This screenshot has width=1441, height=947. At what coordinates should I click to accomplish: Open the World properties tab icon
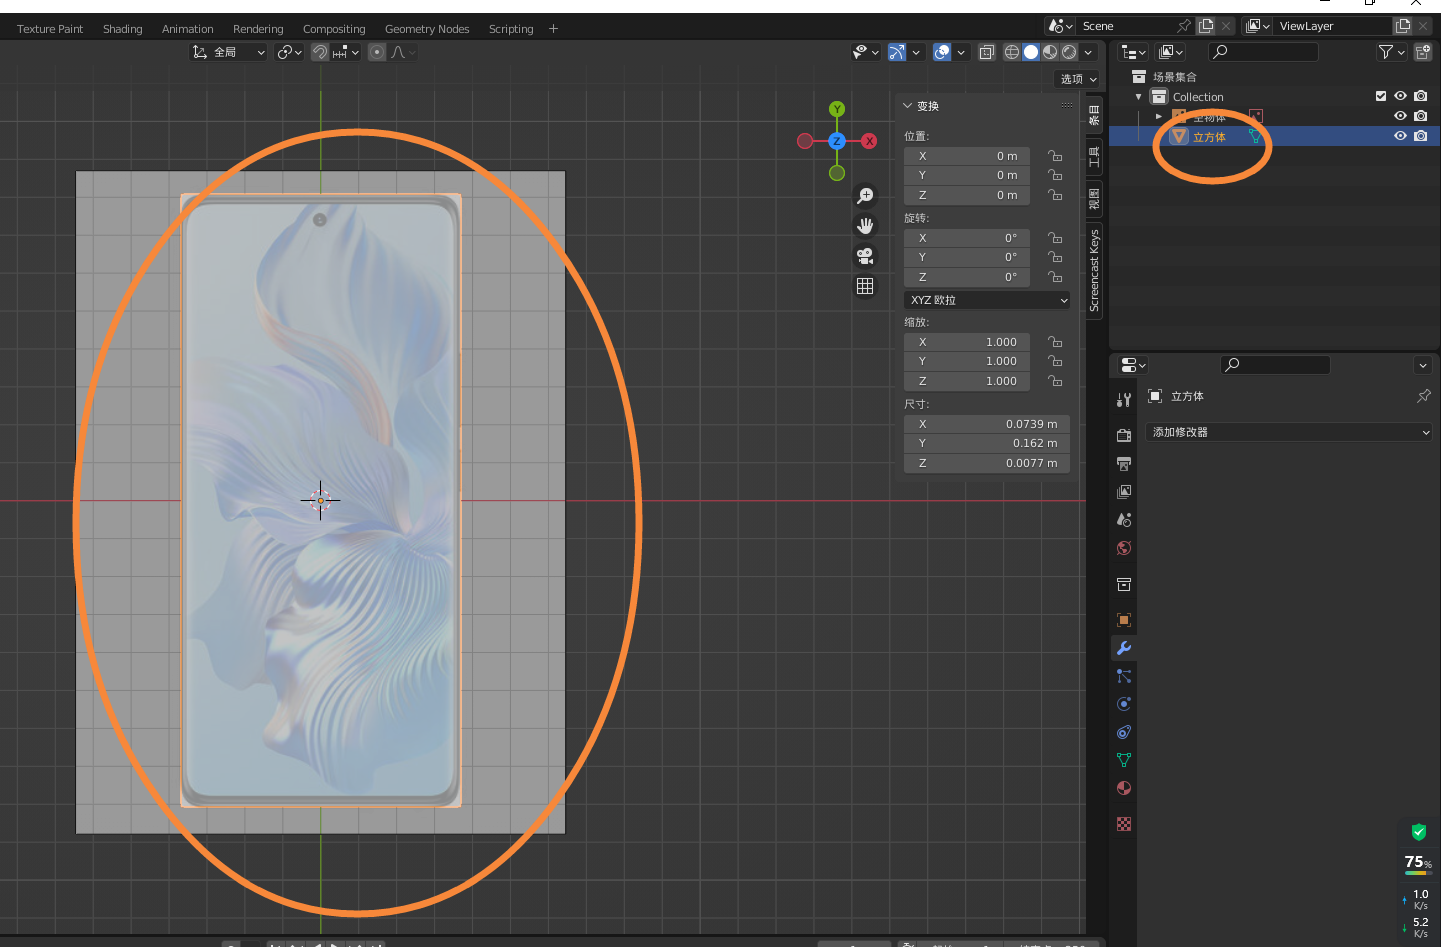pos(1124,548)
